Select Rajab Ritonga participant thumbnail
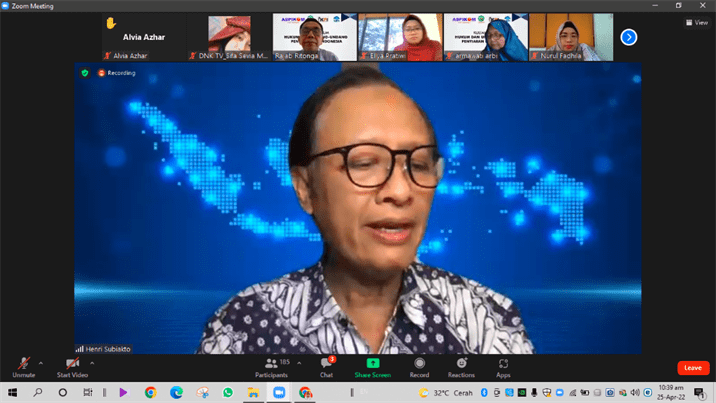The image size is (716, 403). coord(315,37)
